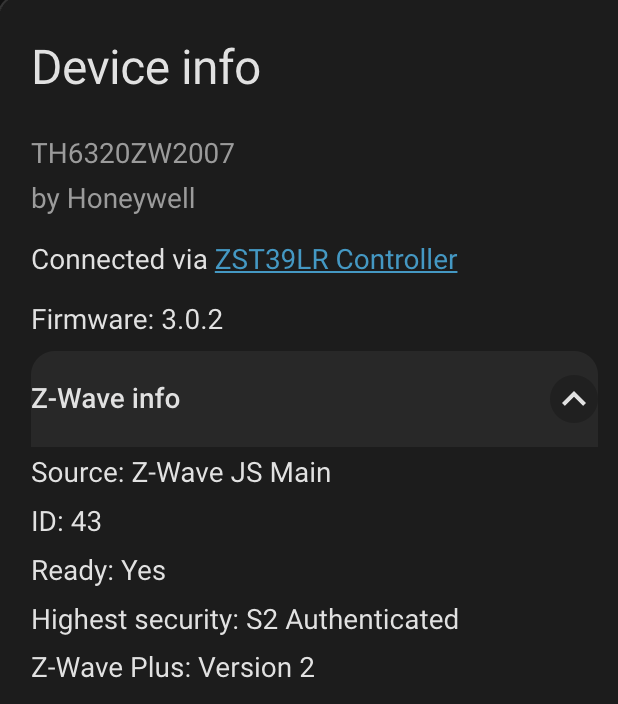Viewport: 618px width, 704px height.
Task: Click the blank middle of the Z-Wave info header bar
Action: pyautogui.click(x=360, y=399)
